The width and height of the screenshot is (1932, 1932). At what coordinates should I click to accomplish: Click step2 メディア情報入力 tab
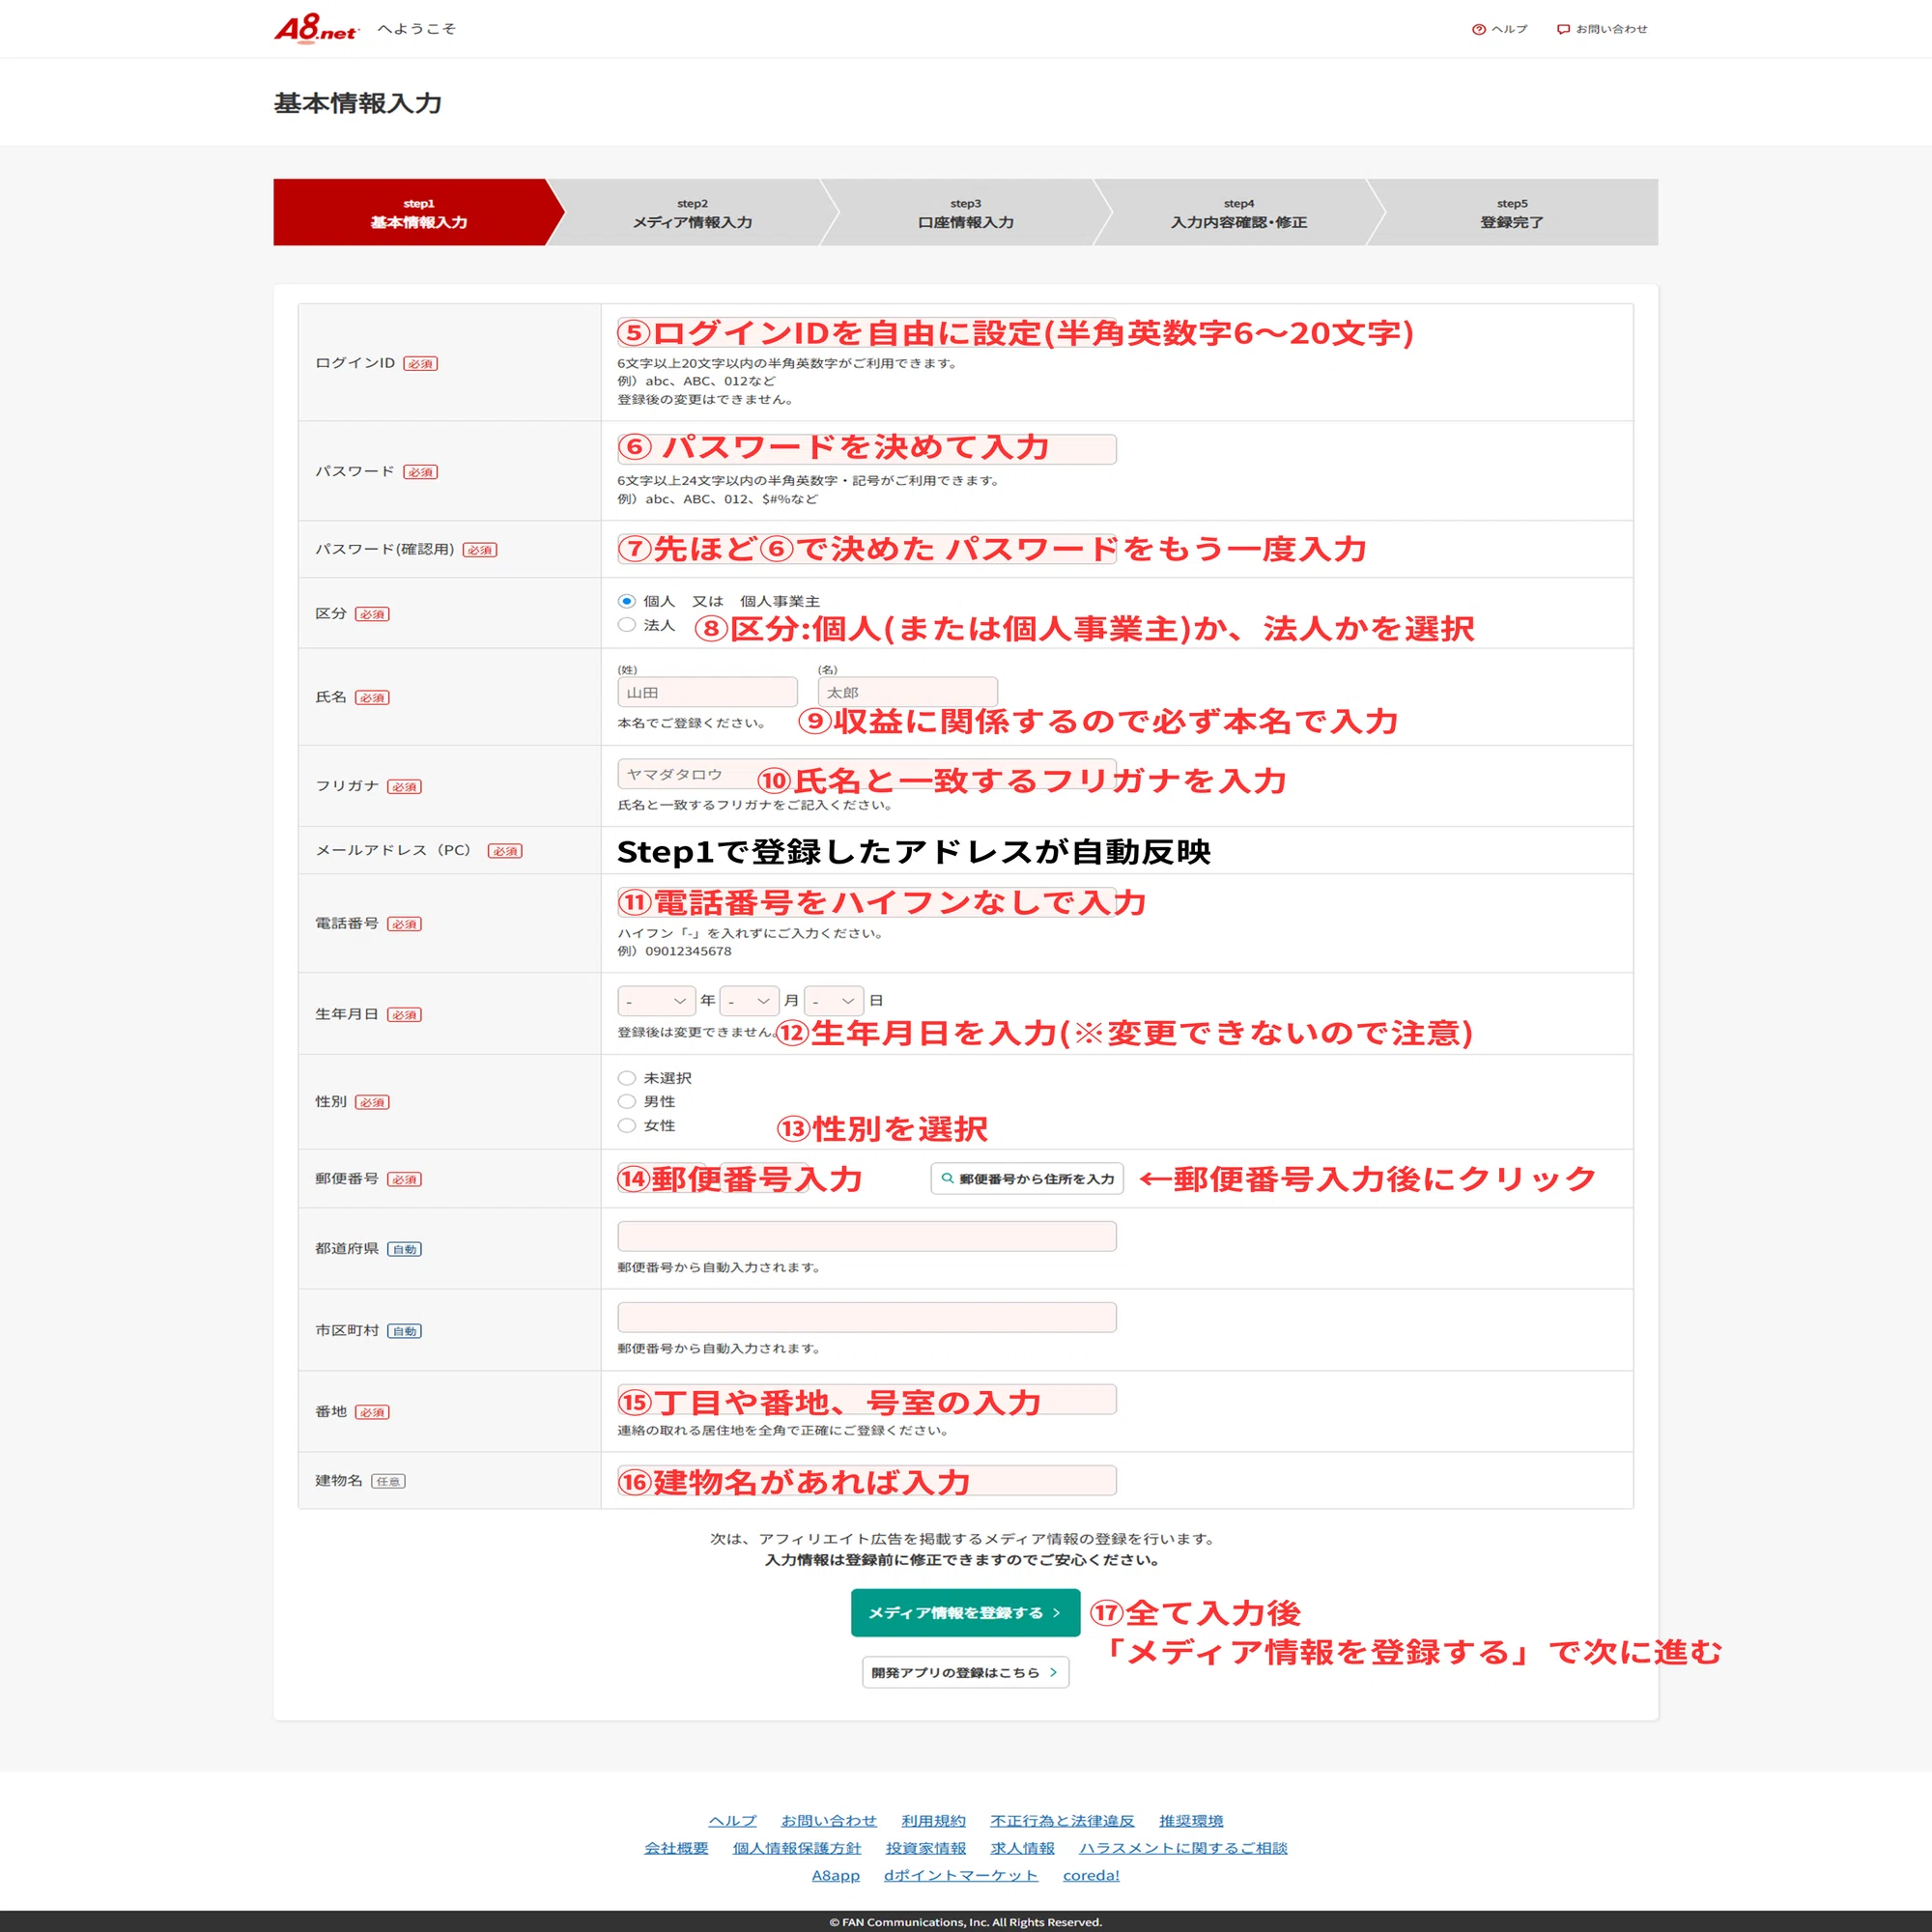pyautogui.click(x=692, y=212)
